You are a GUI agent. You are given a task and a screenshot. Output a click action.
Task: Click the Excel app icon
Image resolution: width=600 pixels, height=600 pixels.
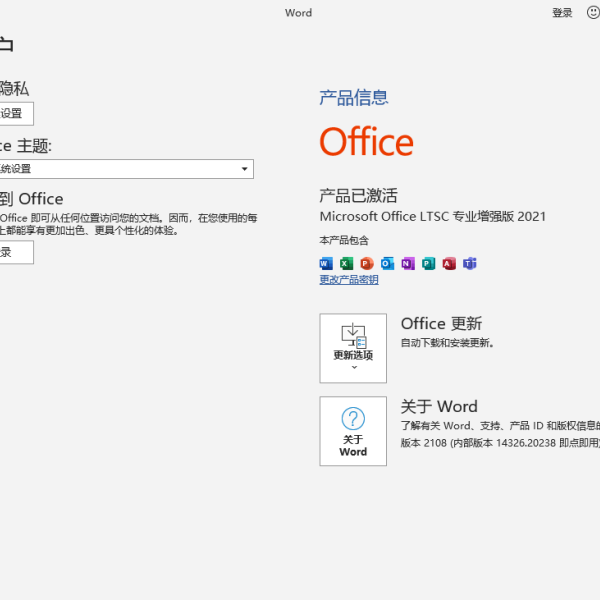pyautogui.click(x=346, y=264)
